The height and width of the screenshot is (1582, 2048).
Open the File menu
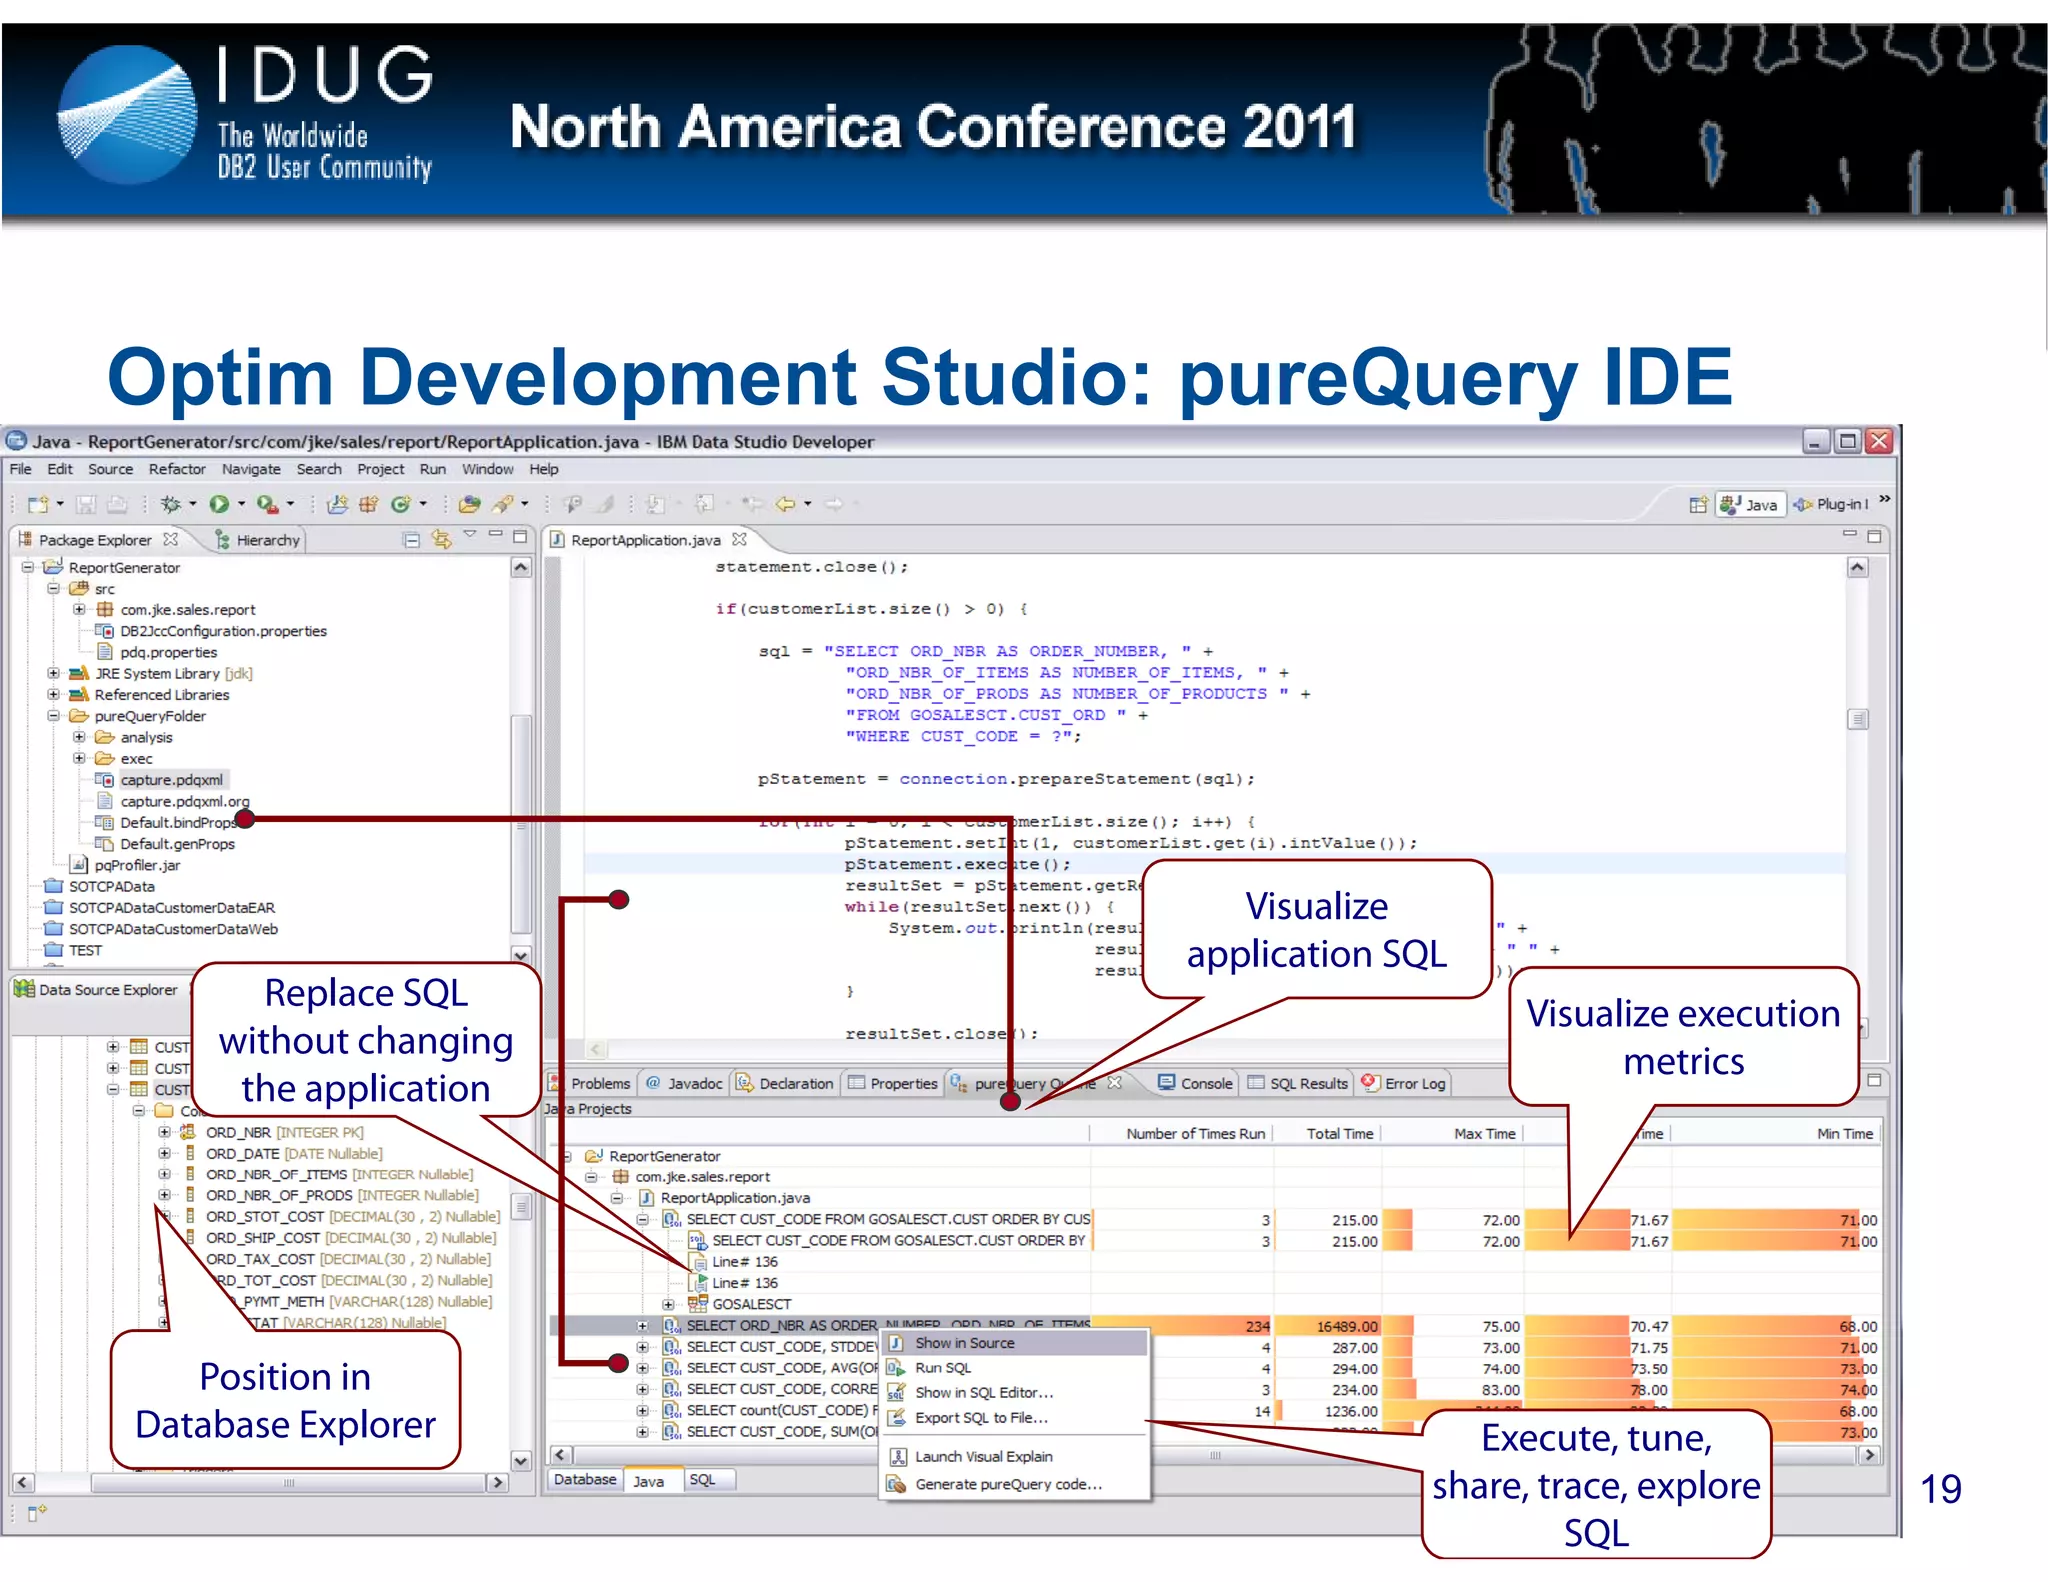(x=20, y=469)
